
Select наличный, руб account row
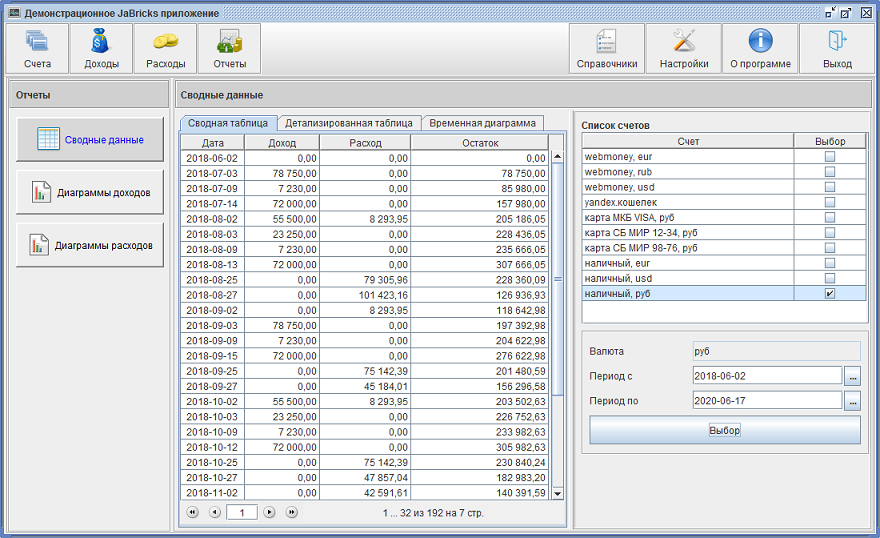(x=724, y=293)
